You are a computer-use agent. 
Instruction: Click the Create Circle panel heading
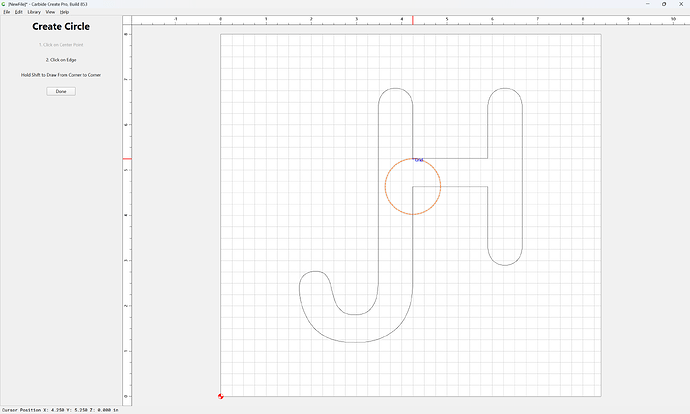click(x=61, y=26)
